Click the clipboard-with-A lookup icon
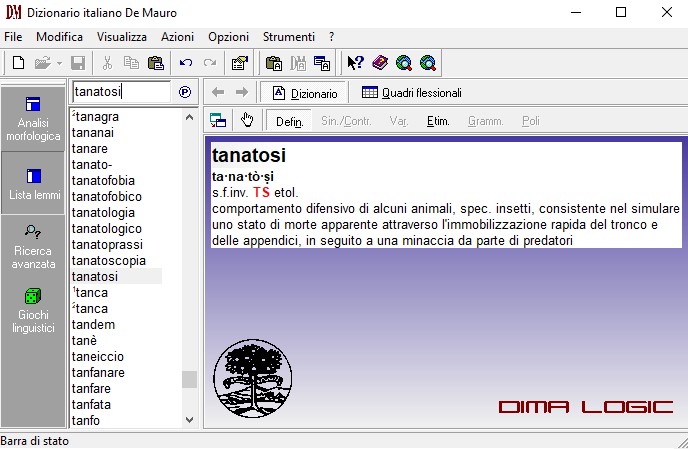 coord(274,63)
